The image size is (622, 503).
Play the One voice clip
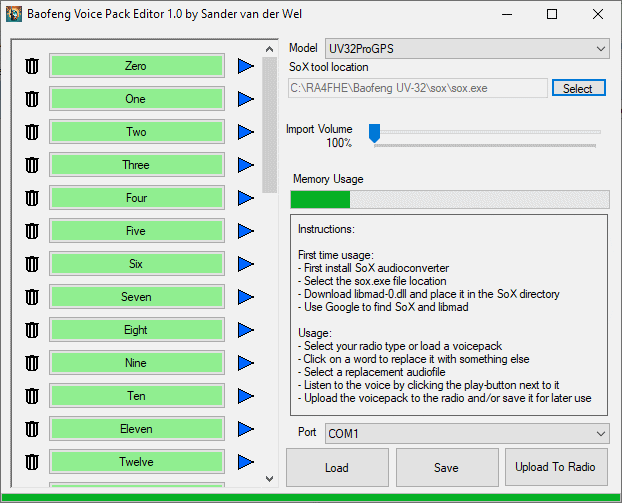coord(246,99)
